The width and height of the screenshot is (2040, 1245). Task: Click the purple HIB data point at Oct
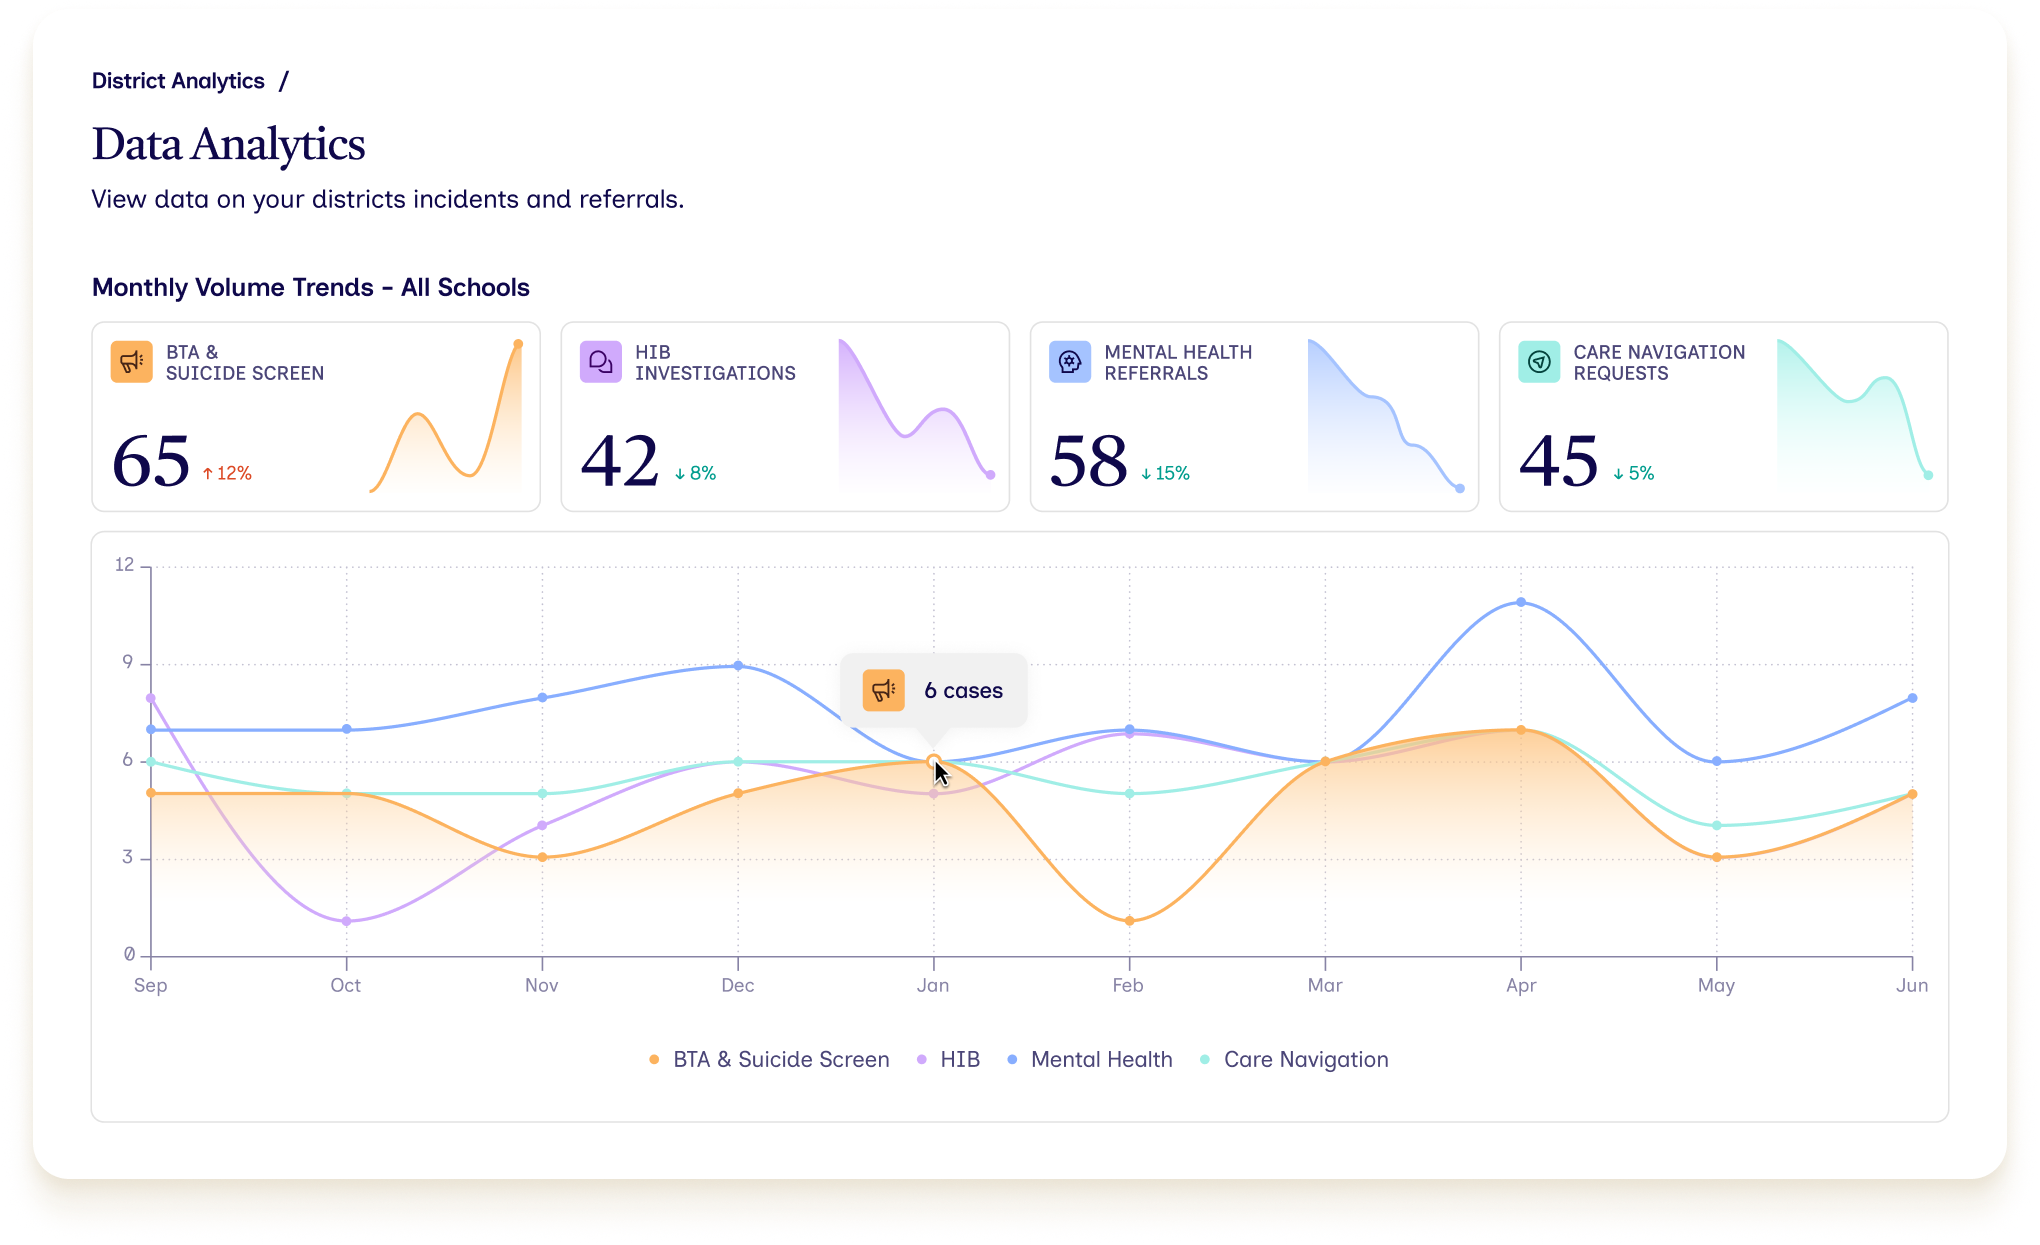(346, 921)
